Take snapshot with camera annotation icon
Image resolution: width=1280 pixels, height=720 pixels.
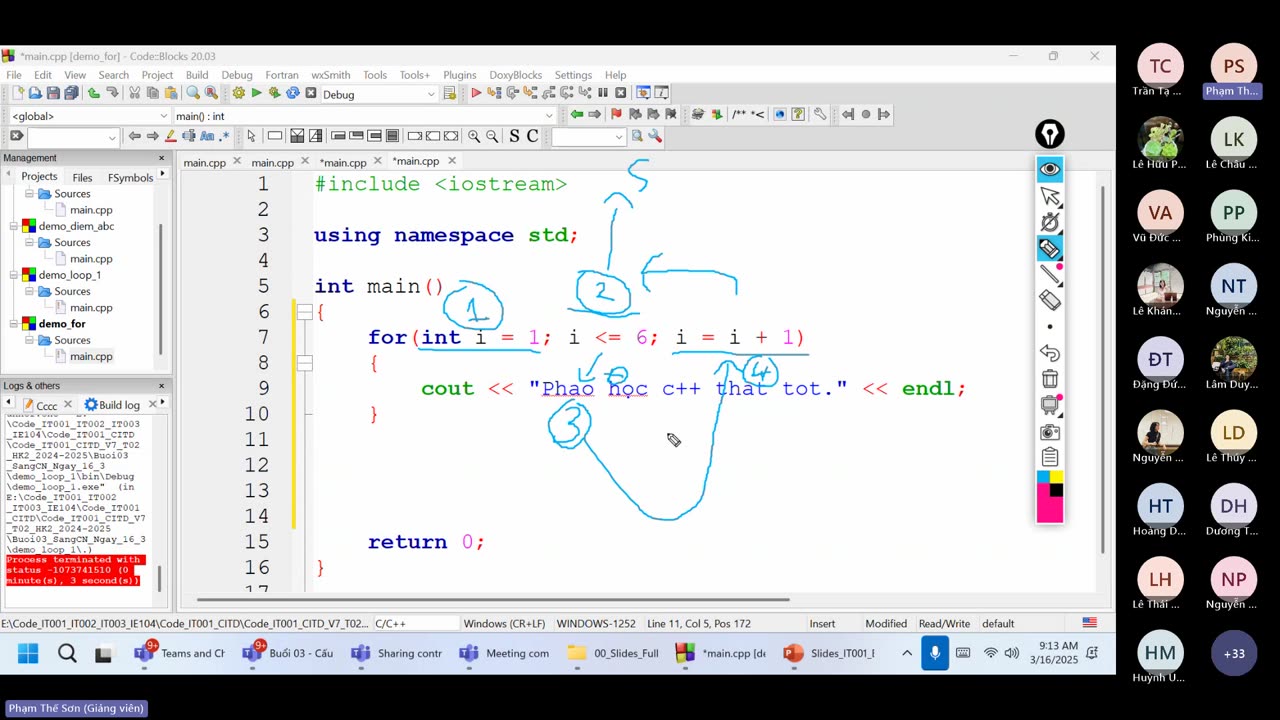point(1050,432)
